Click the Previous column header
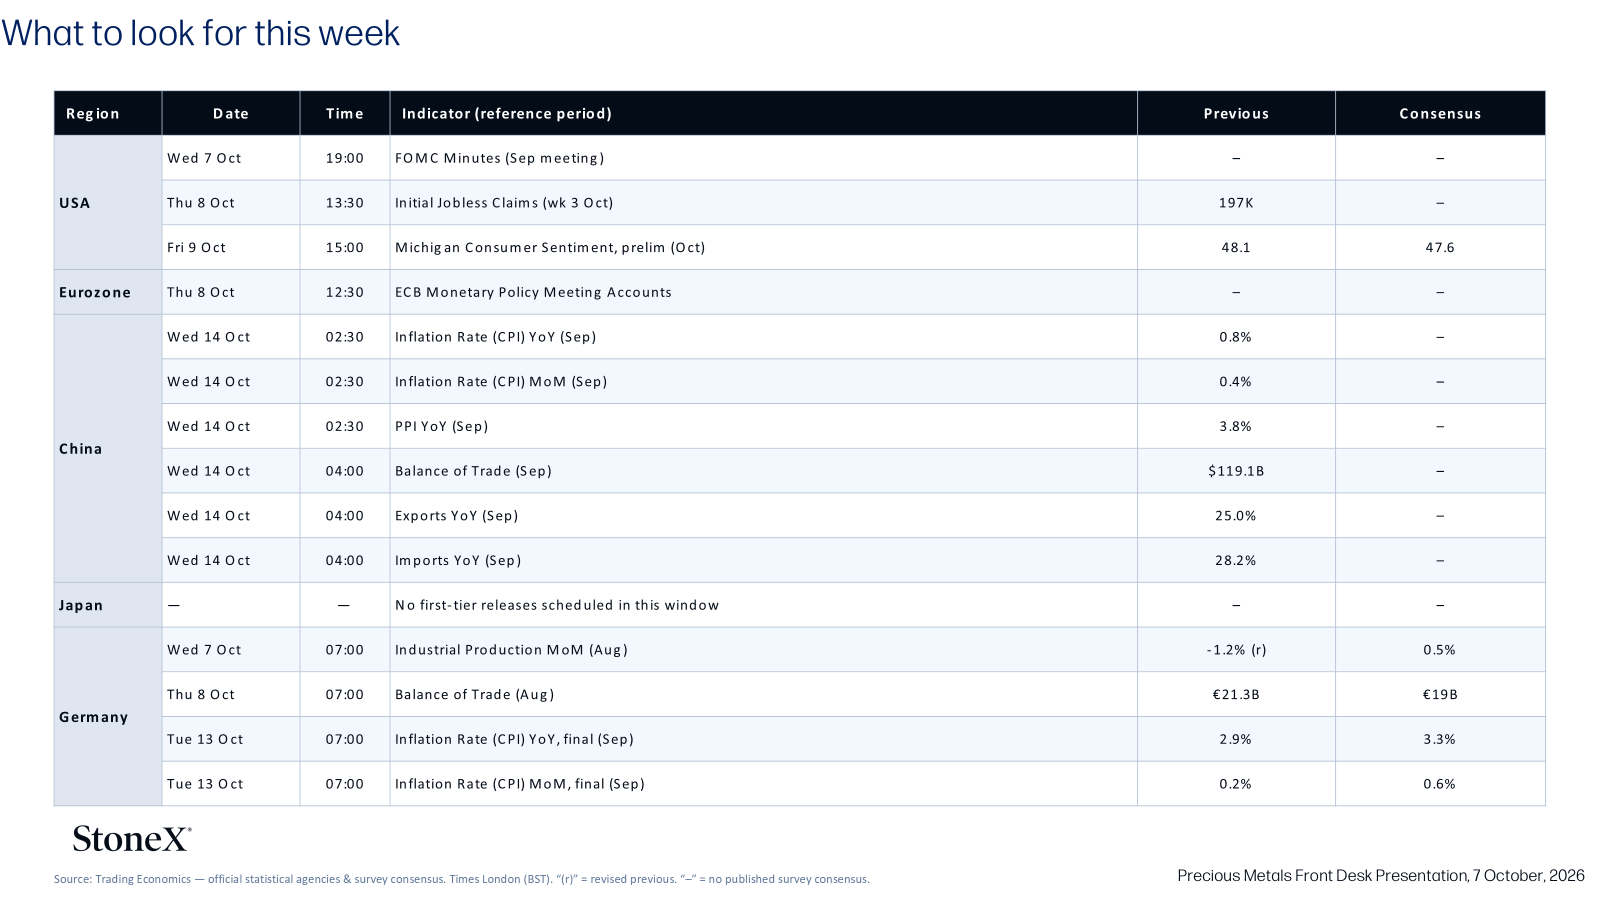The width and height of the screenshot is (1600, 900). pos(1236,114)
